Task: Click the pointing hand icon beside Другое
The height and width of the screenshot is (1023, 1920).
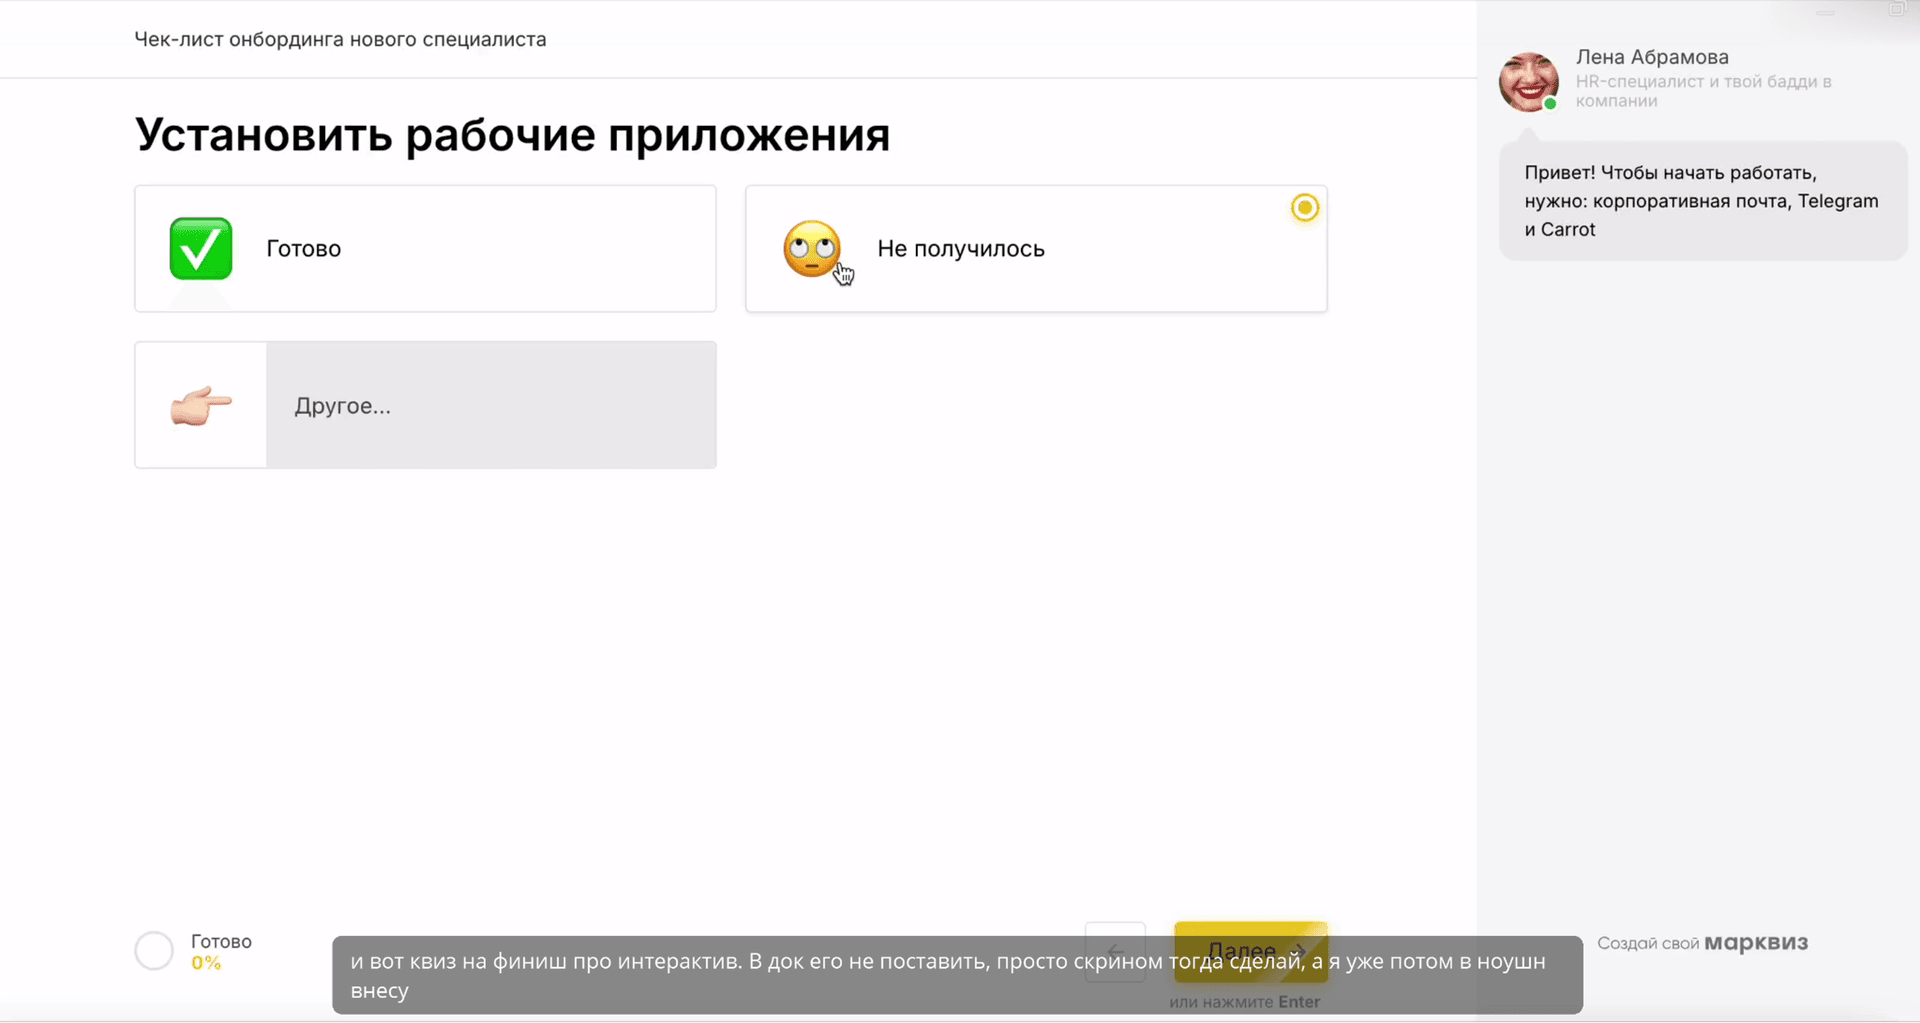Action: [201, 405]
